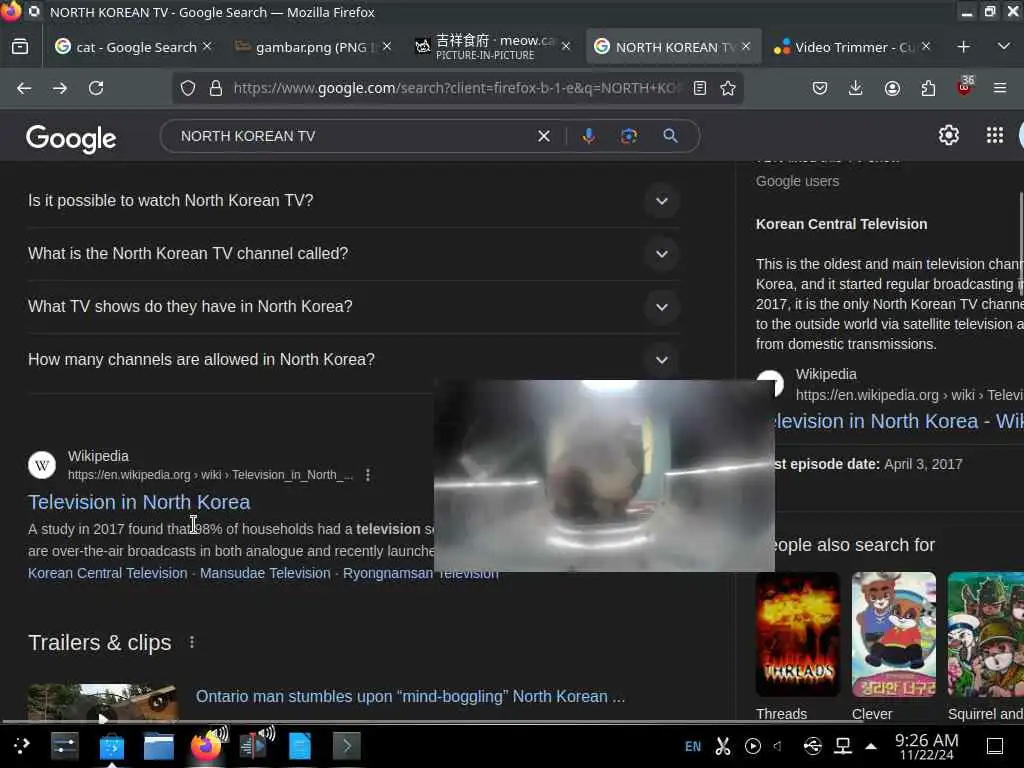Open tracking protection shield info
The width and height of the screenshot is (1024, 768).
click(x=188, y=88)
